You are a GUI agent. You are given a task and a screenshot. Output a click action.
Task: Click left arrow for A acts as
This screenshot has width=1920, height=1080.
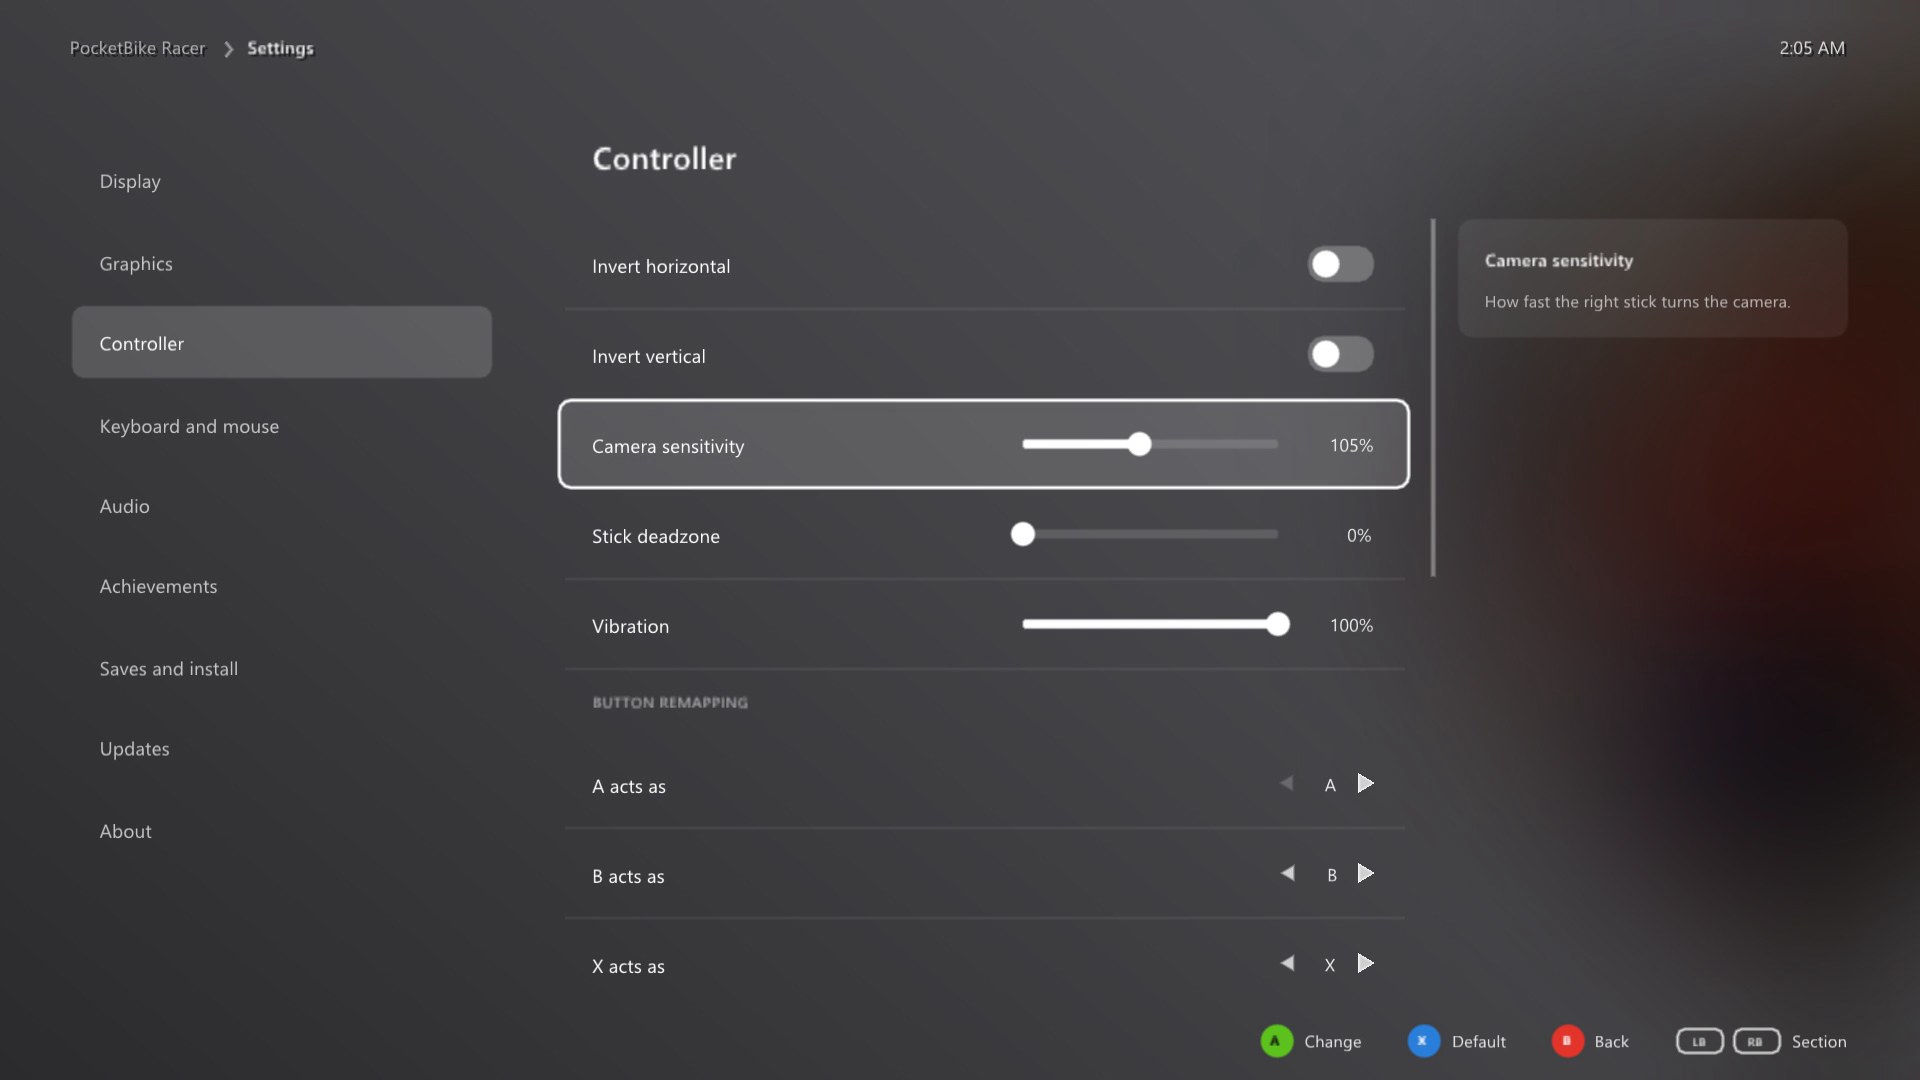tap(1287, 783)
